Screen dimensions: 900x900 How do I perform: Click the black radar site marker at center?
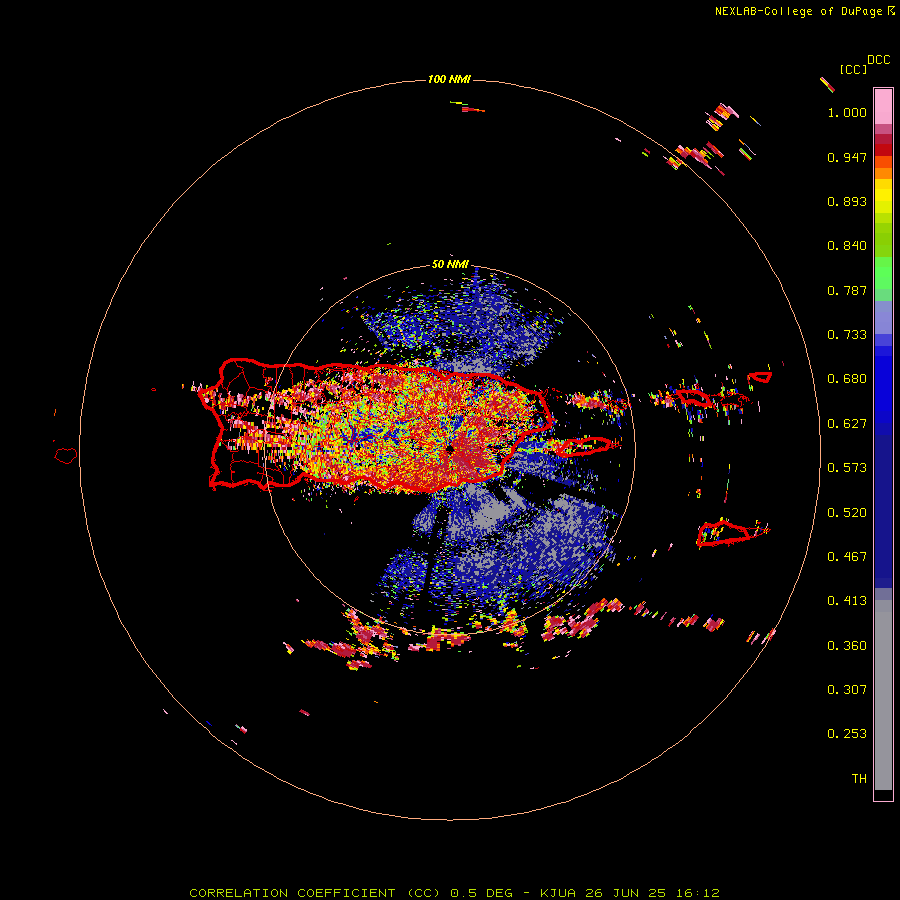coord(450,449)
